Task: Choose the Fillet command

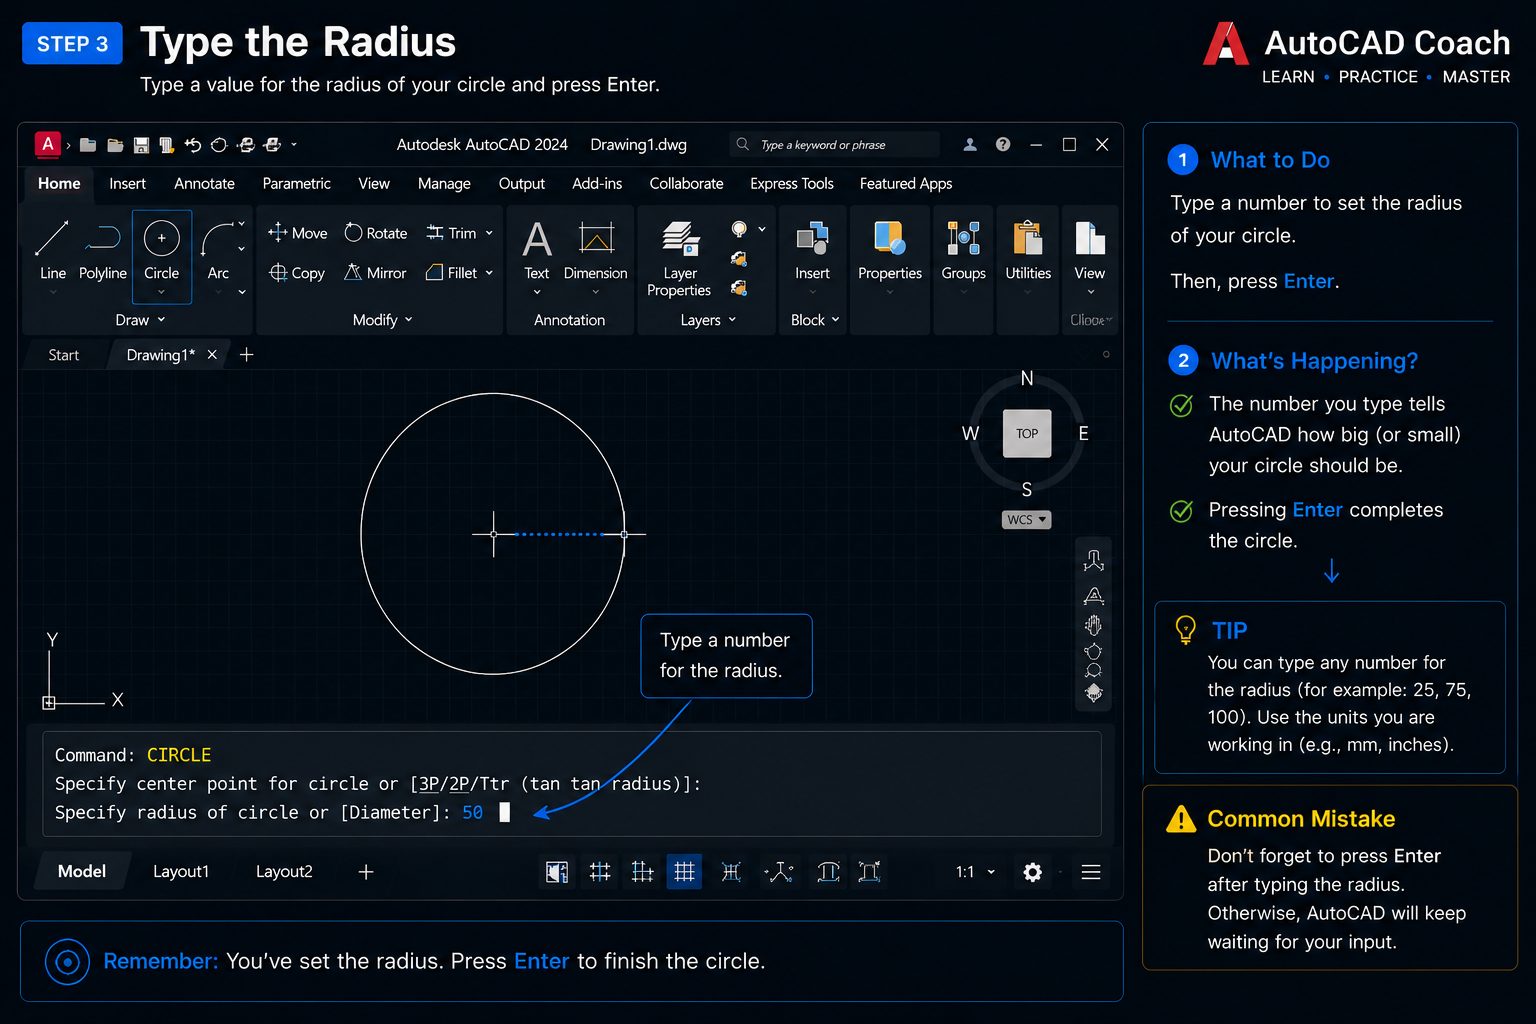Action: [452, 273]
